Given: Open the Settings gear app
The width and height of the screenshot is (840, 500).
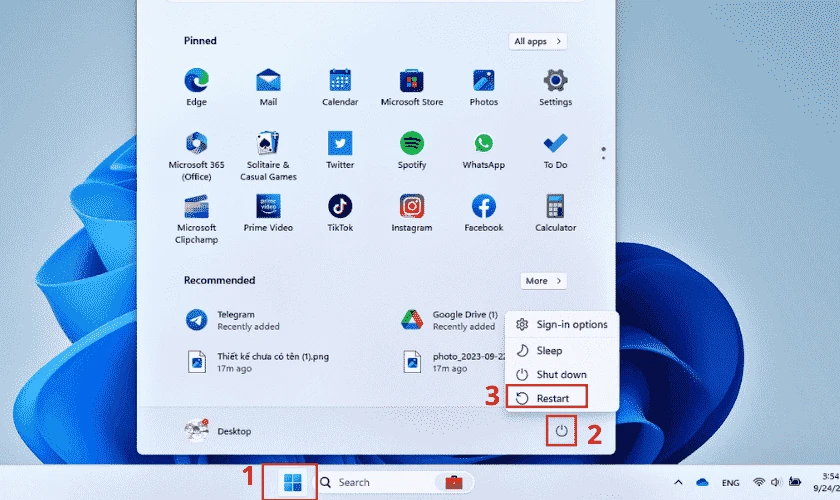Looking at the screenshot, I should (x=555, y=87).
